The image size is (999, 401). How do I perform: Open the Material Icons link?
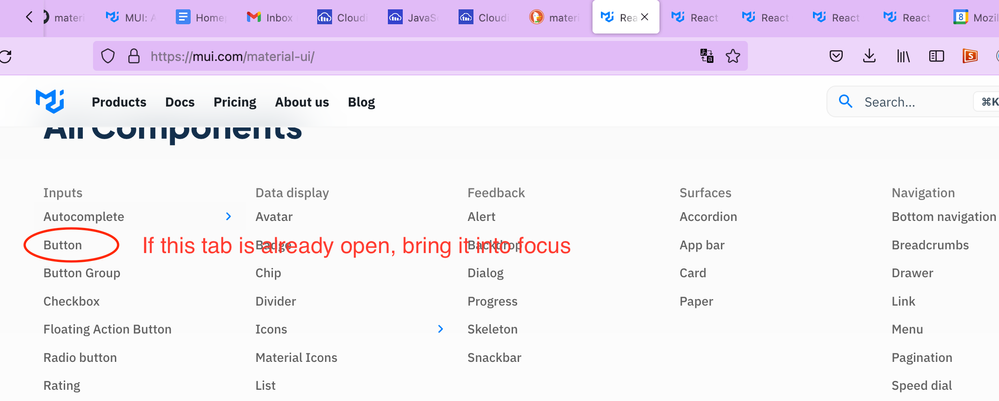296,357
